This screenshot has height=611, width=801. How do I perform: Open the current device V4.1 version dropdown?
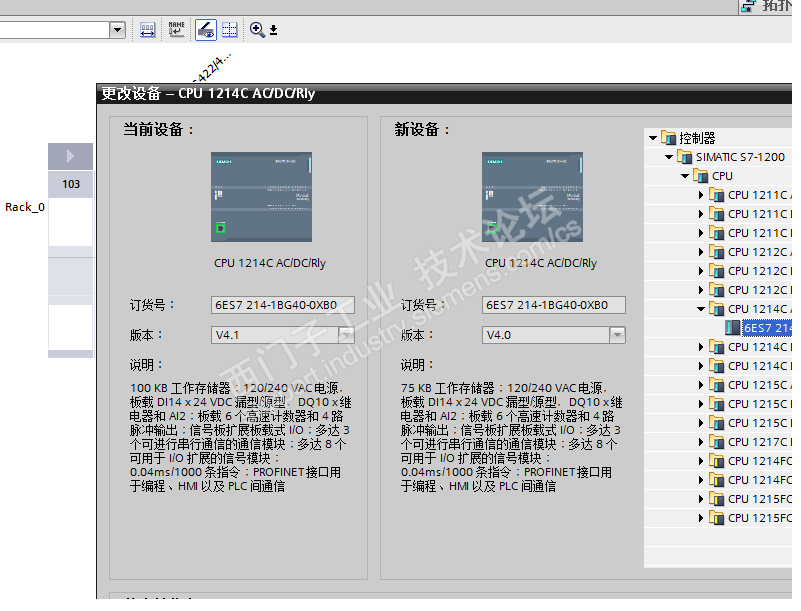(346, 335)
